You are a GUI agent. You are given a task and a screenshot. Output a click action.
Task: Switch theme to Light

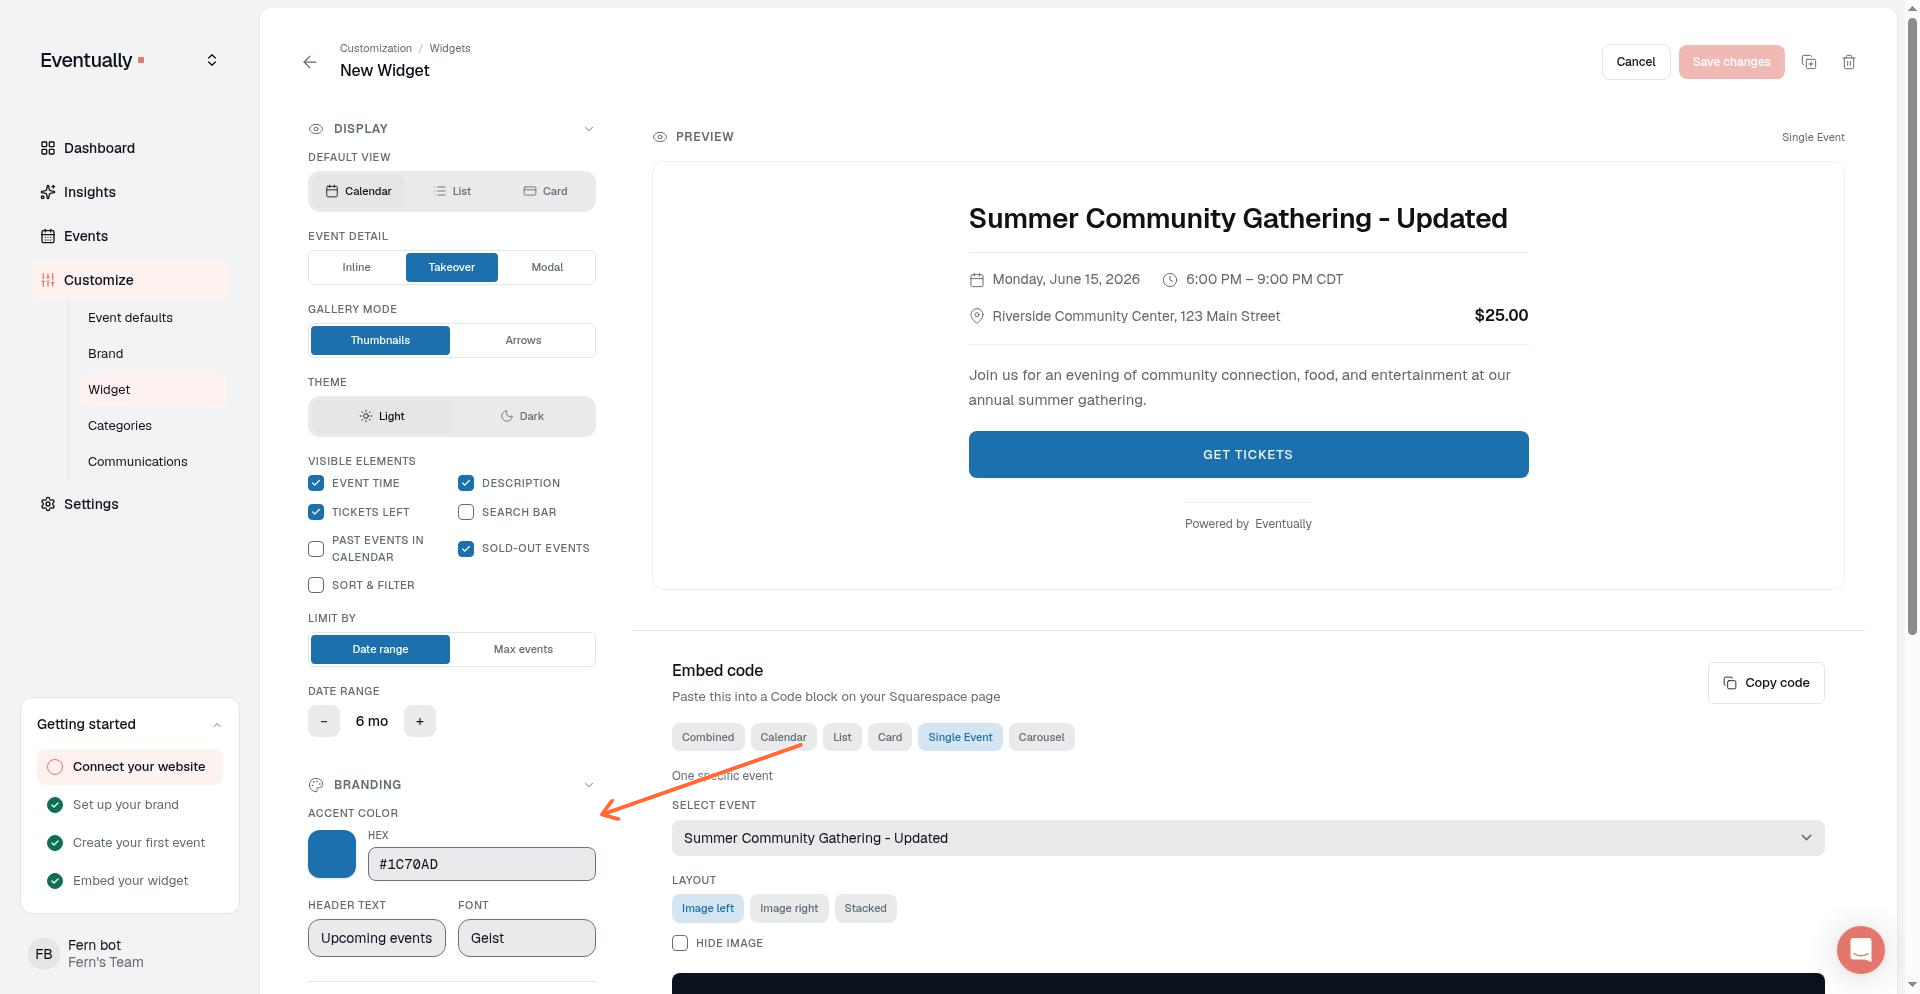point(381,416)
